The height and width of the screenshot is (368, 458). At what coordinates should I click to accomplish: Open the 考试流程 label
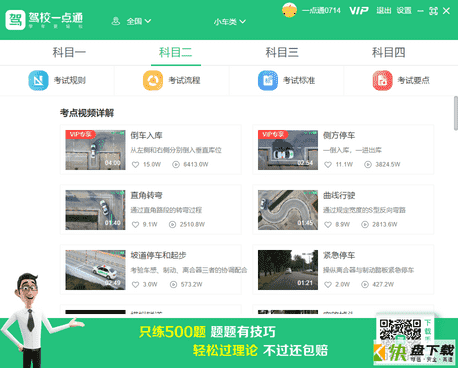coord(184,80)
